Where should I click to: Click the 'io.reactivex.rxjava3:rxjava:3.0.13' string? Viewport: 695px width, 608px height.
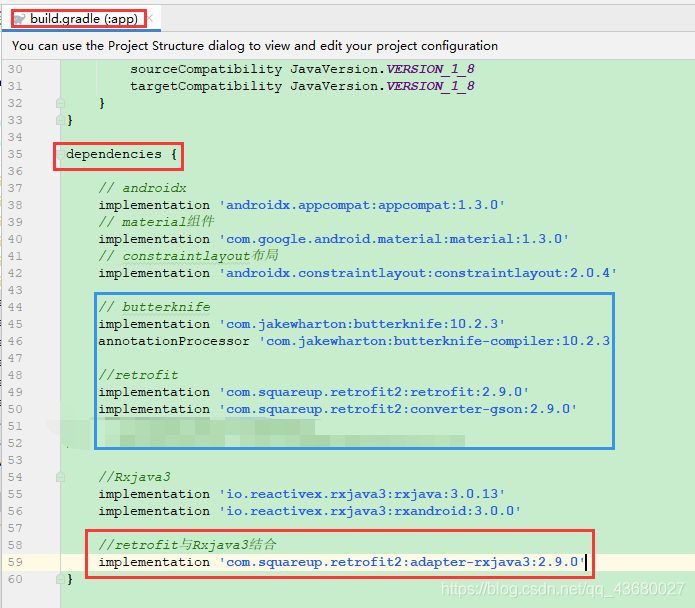[x=362, y=494]
